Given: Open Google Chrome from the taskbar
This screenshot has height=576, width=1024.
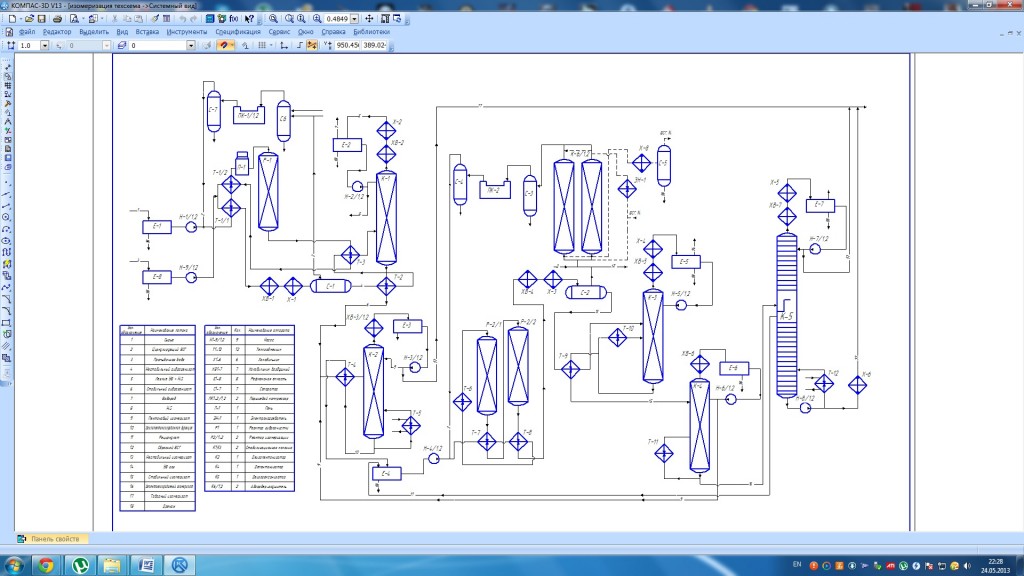Looking at the screenshot, I should click(x=45, y=565).
